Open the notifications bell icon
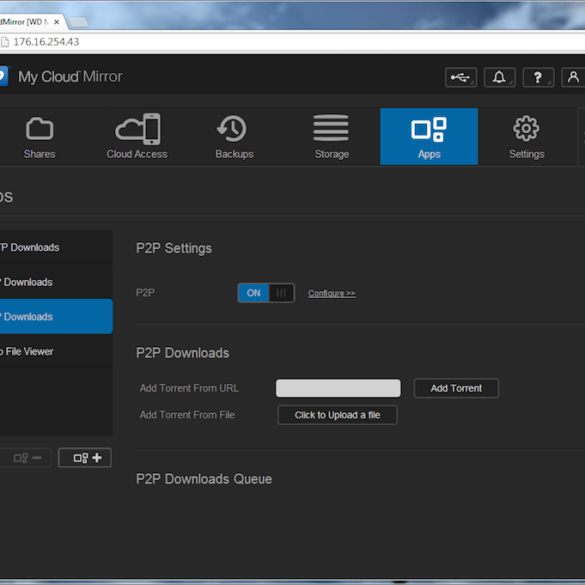The width and height of the screenshot is (585, 585). click(x=500, y=78)
